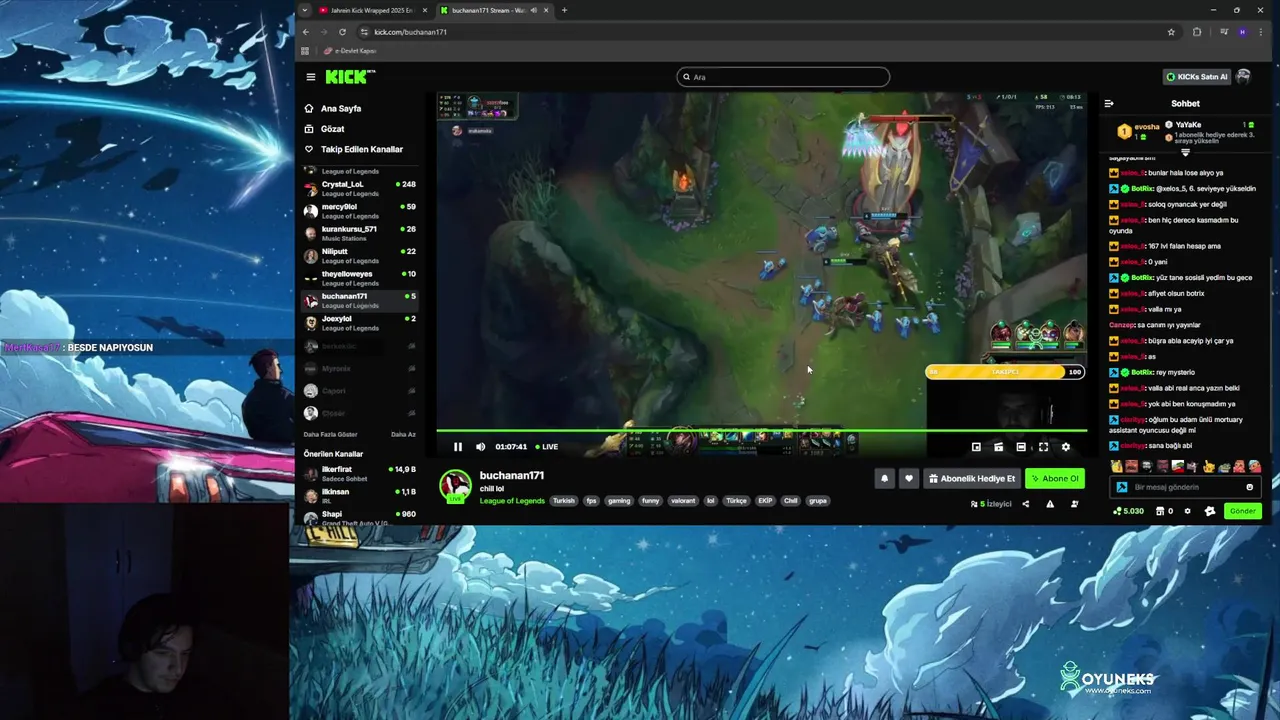
Task: Open Takip Edilen Kanallar in the sidebar
Action: [x=360, y=149]
